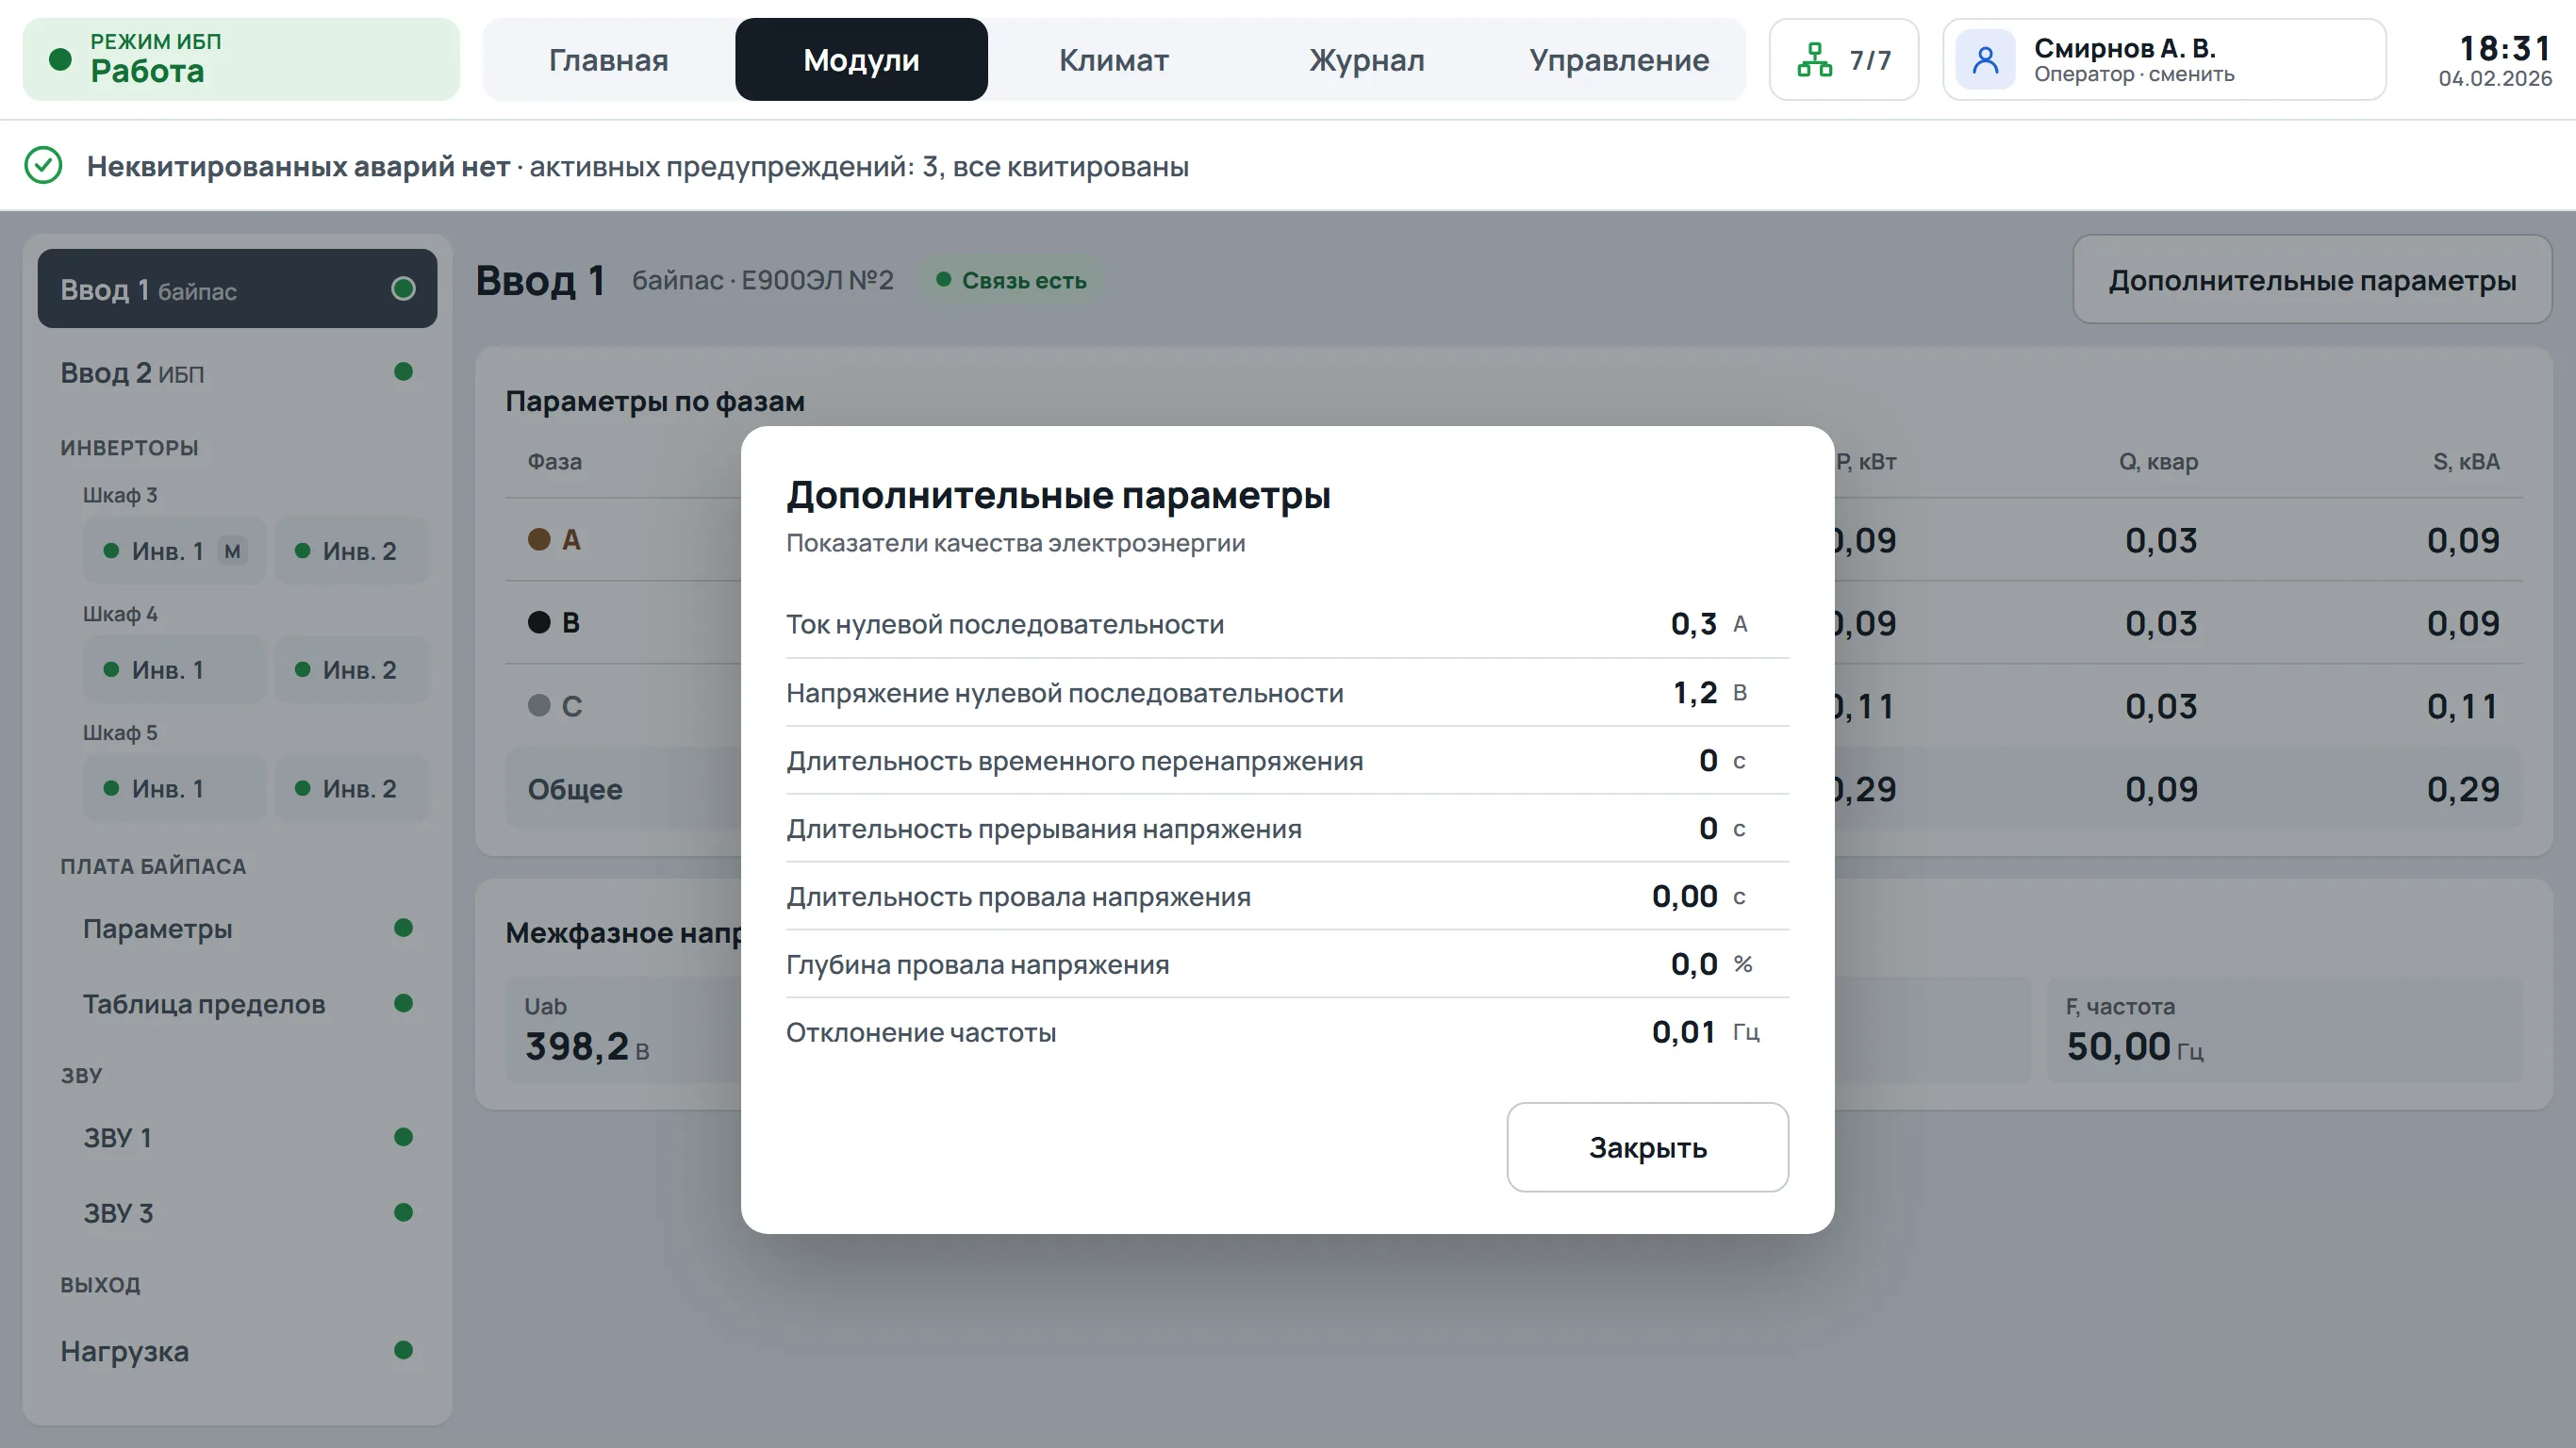Go to the Управление tab
The height and width of the screenshot is (1448, 2576).
(1618, 60)
